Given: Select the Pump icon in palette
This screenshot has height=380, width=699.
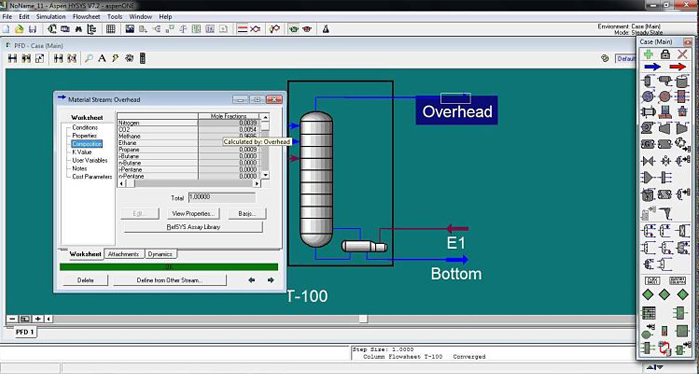Looking at the screenshot, I should coord(648,128).
